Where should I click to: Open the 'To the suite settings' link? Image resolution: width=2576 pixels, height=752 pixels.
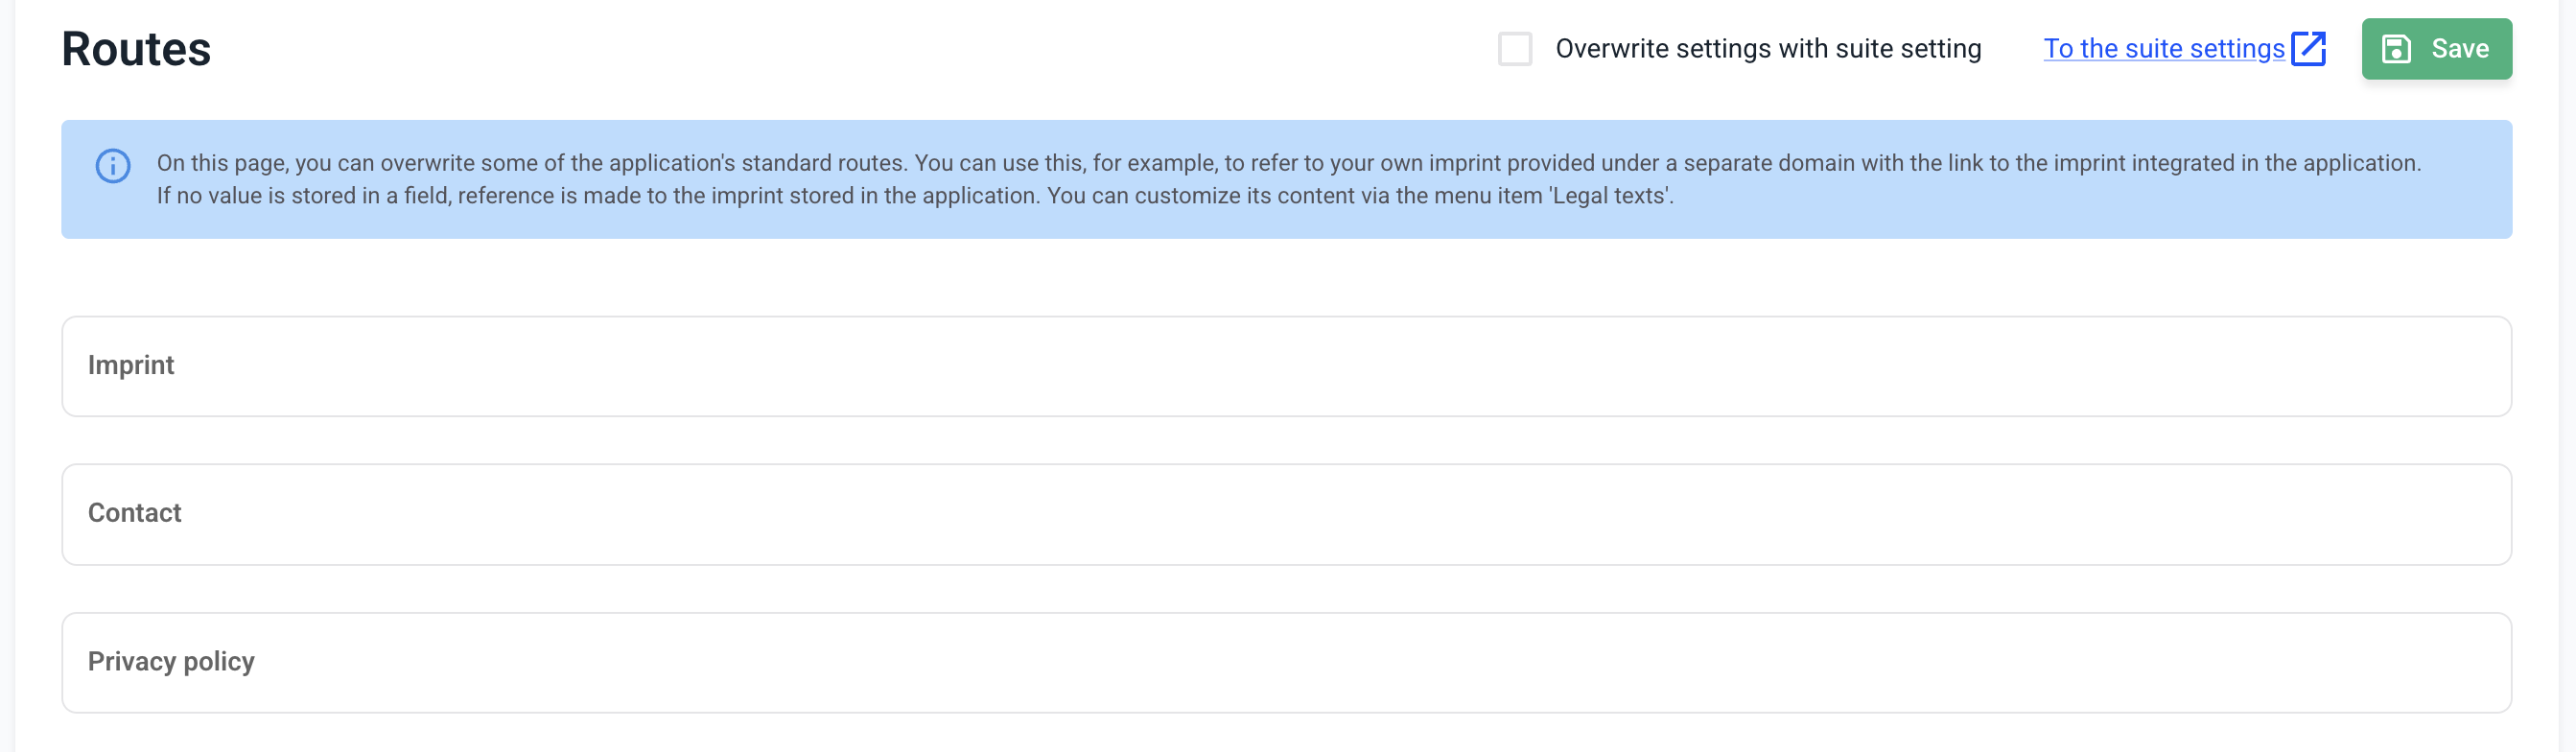(x=2163, y=49)
